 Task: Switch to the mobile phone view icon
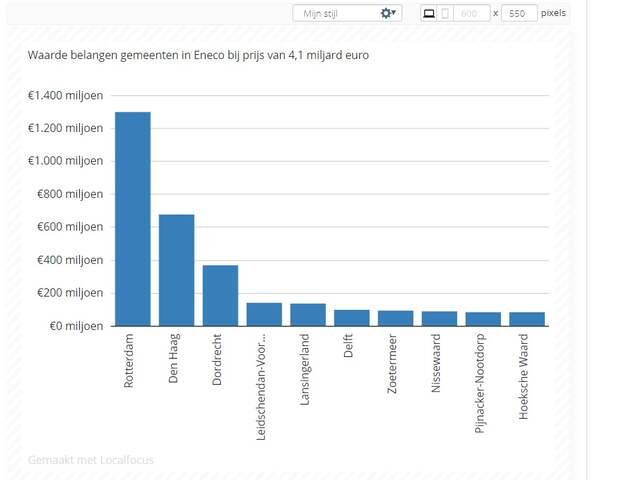(x=445, y=13)
